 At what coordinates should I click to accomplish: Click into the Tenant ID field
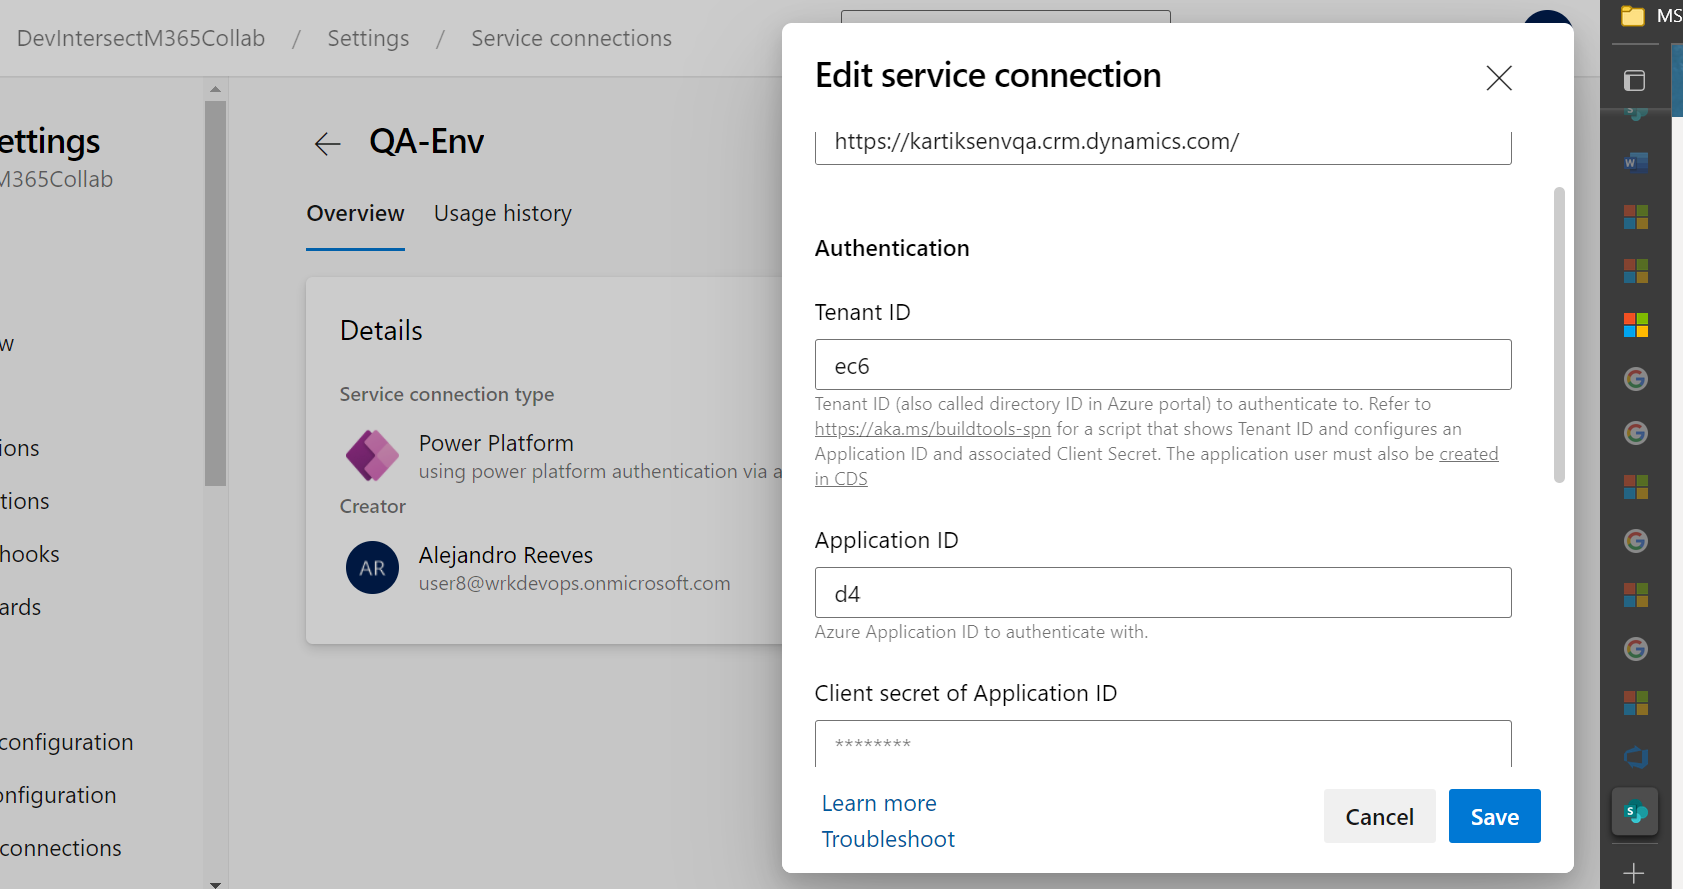(1162, 365)
